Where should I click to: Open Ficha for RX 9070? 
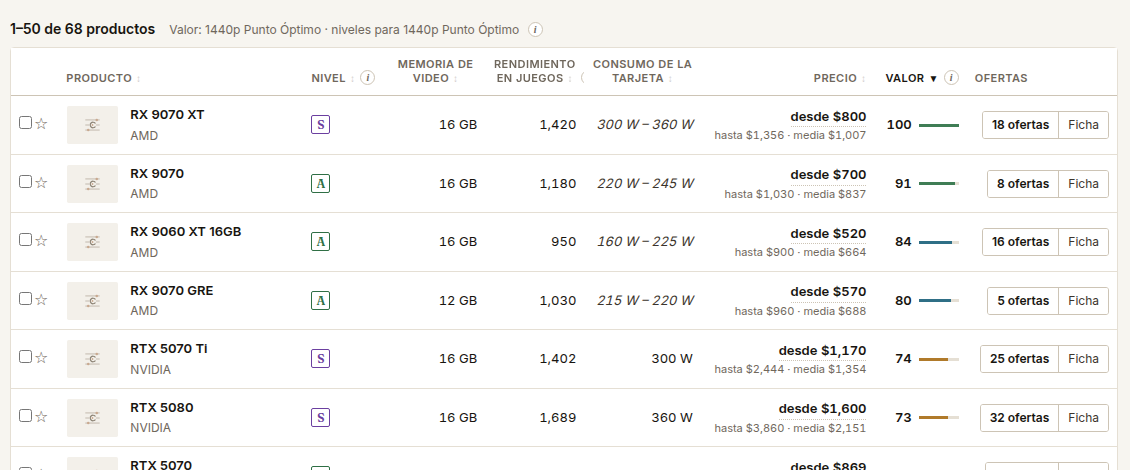click(1083, 184)
